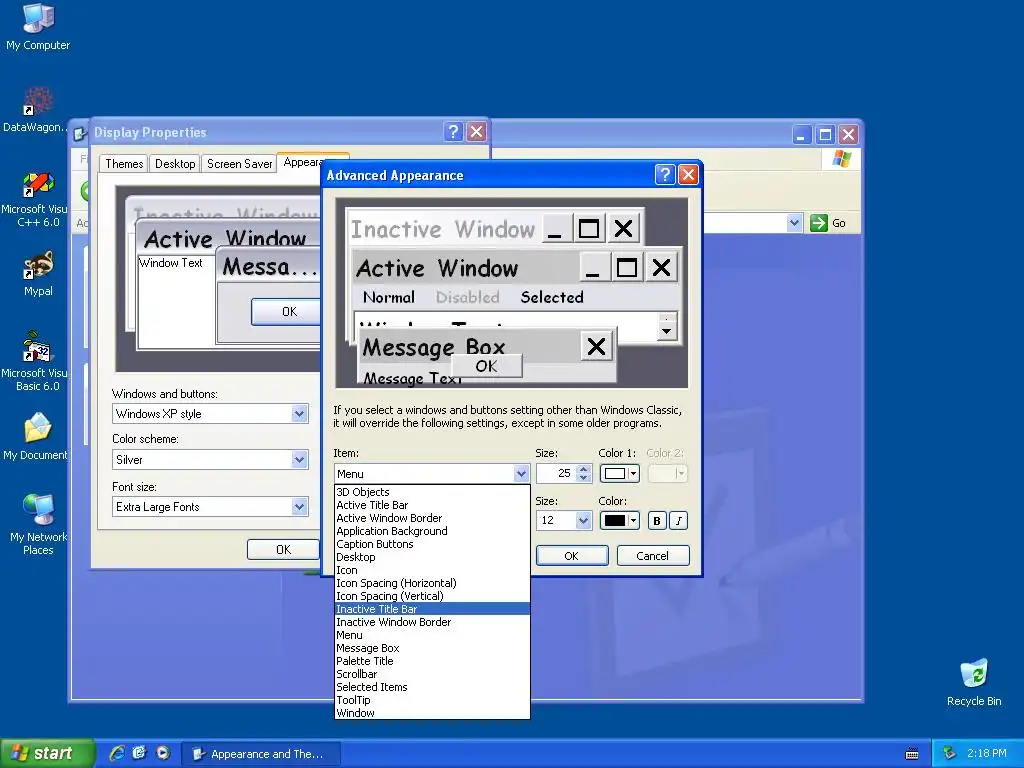
Task: Click the keyboard icon in system tray
Action: pyautogui.click(x=912, y=754)
